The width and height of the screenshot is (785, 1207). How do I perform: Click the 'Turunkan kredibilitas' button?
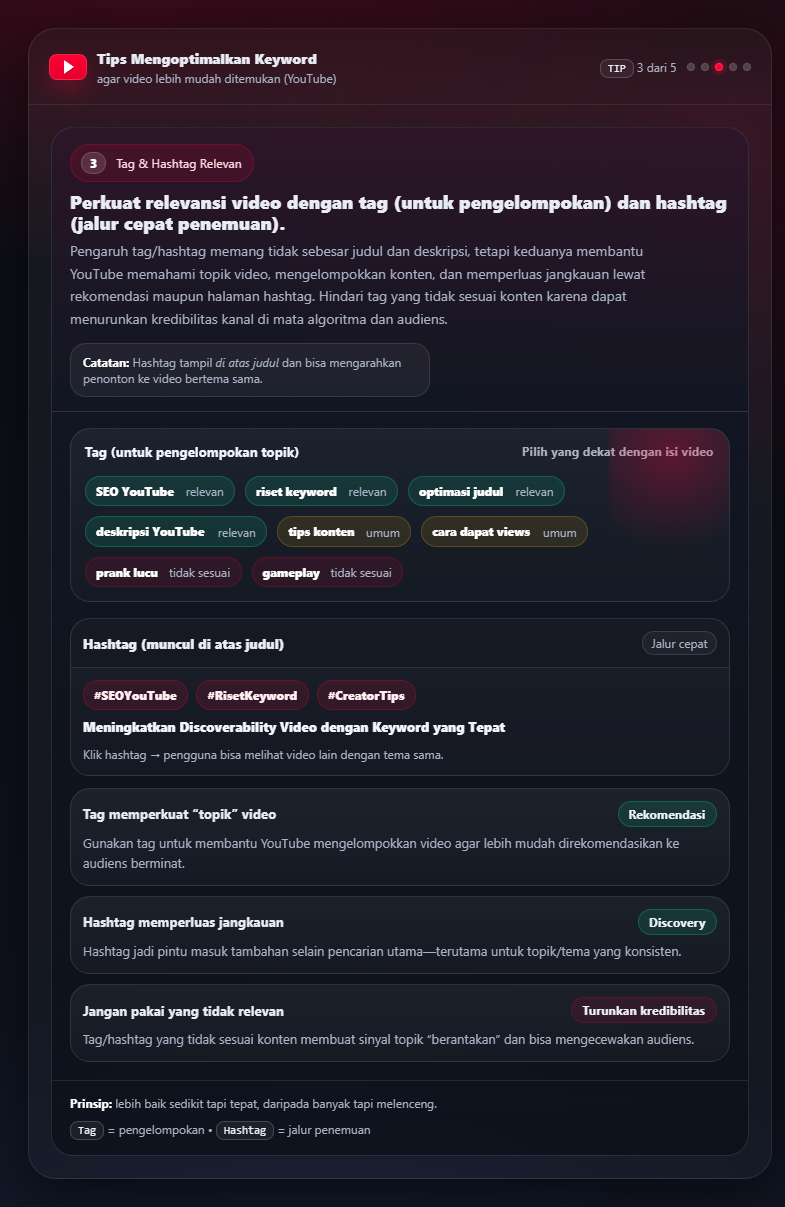(644, 1010)
